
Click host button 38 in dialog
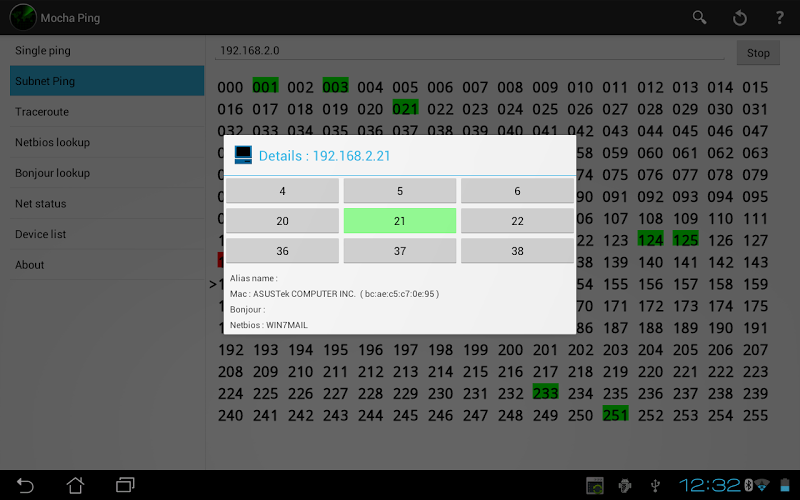pos(517,251)
